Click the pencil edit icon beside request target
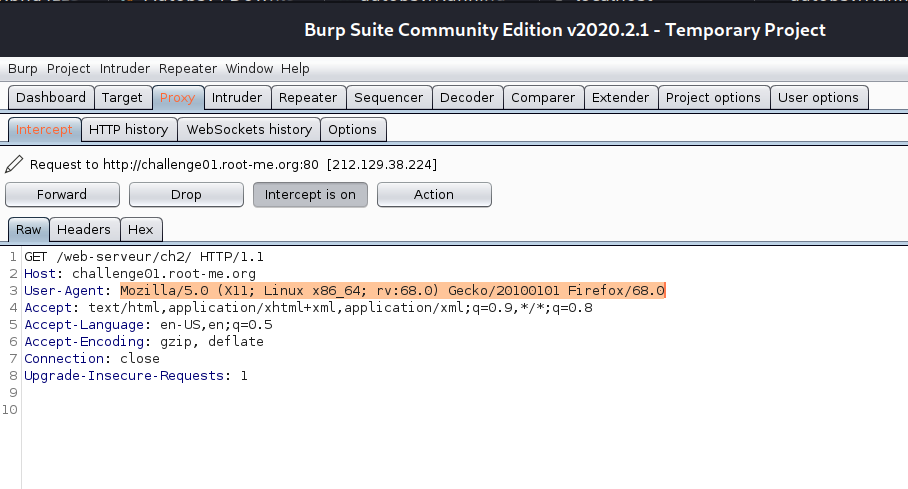908x489 pixels. click(14, 164)
